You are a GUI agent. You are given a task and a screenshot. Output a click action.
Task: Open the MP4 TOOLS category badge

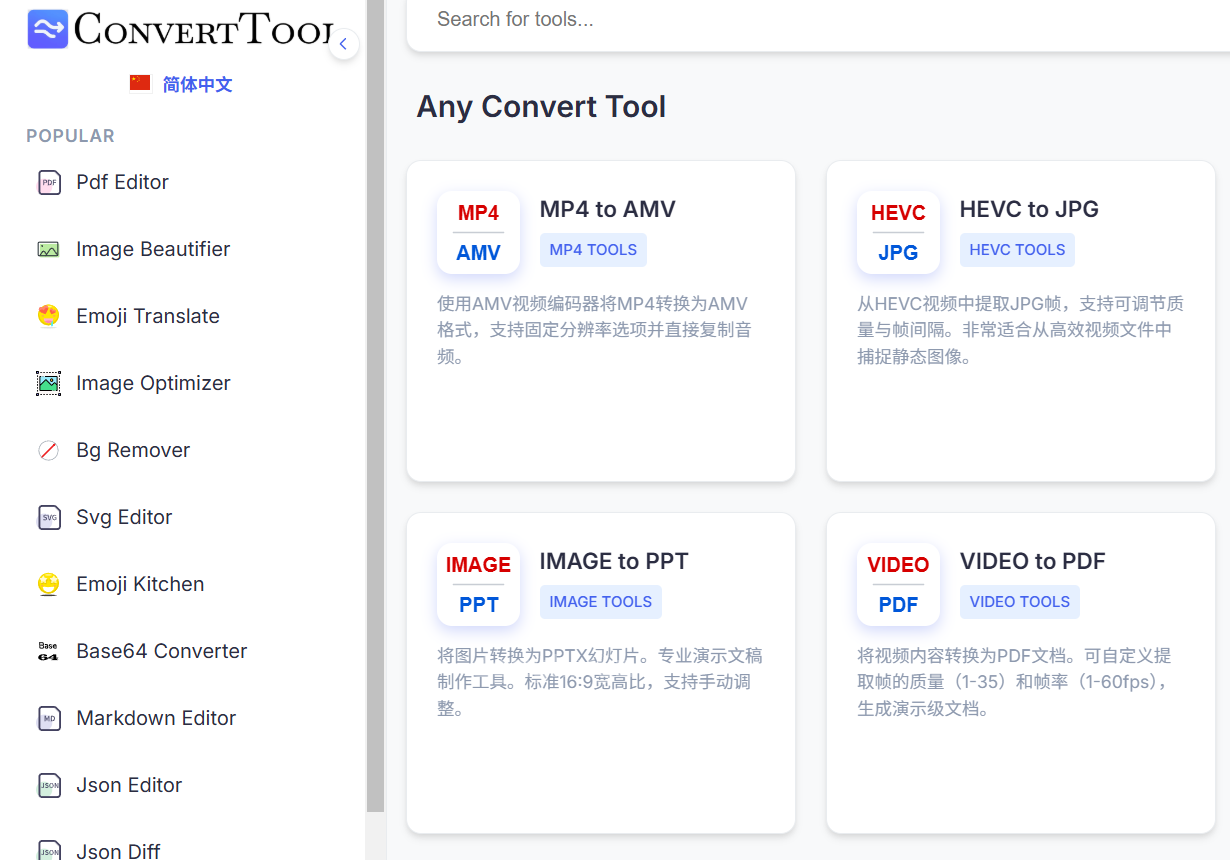click(593, 249)
